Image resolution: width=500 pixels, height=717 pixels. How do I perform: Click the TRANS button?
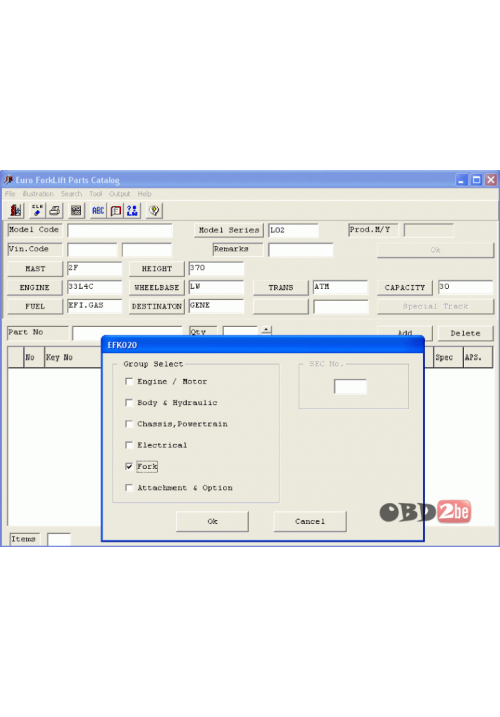(281, 288)
